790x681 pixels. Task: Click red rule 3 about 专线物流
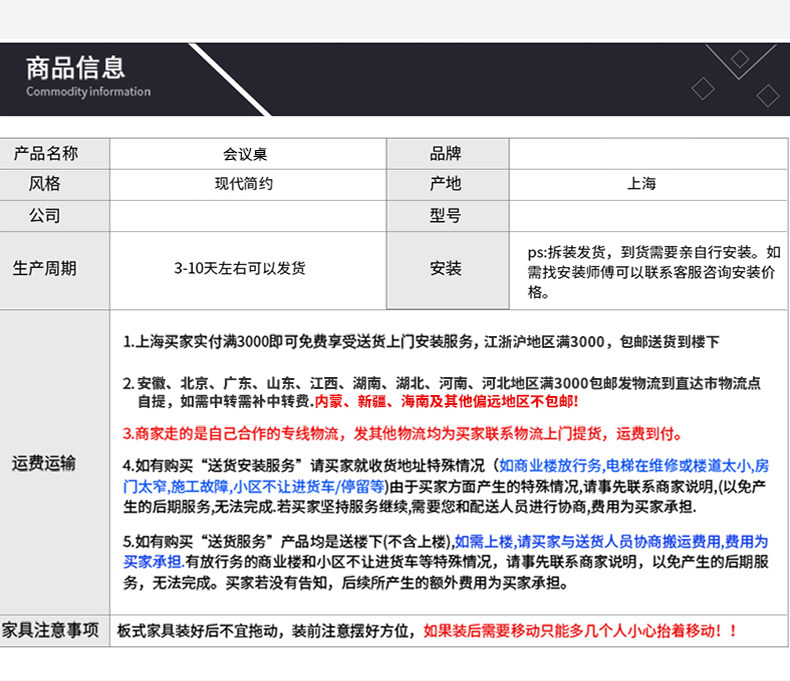pyautogui.click(x=402, y=434)
